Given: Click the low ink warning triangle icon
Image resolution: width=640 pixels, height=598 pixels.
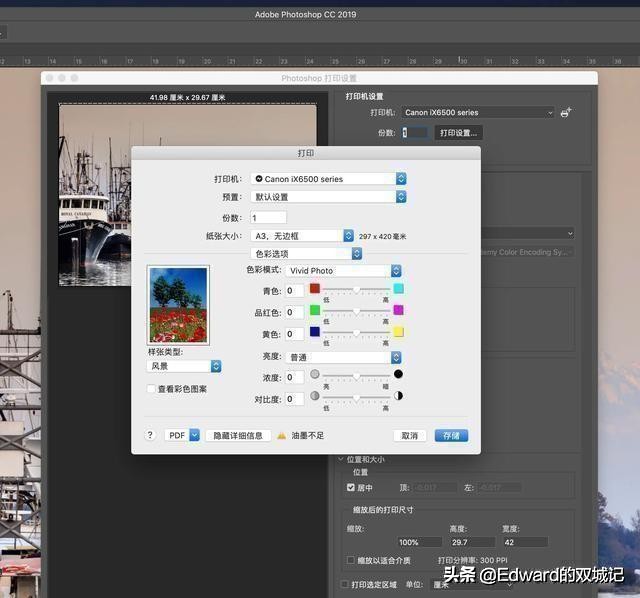Looking at the screenshot, I should click(x=282, y=436).
